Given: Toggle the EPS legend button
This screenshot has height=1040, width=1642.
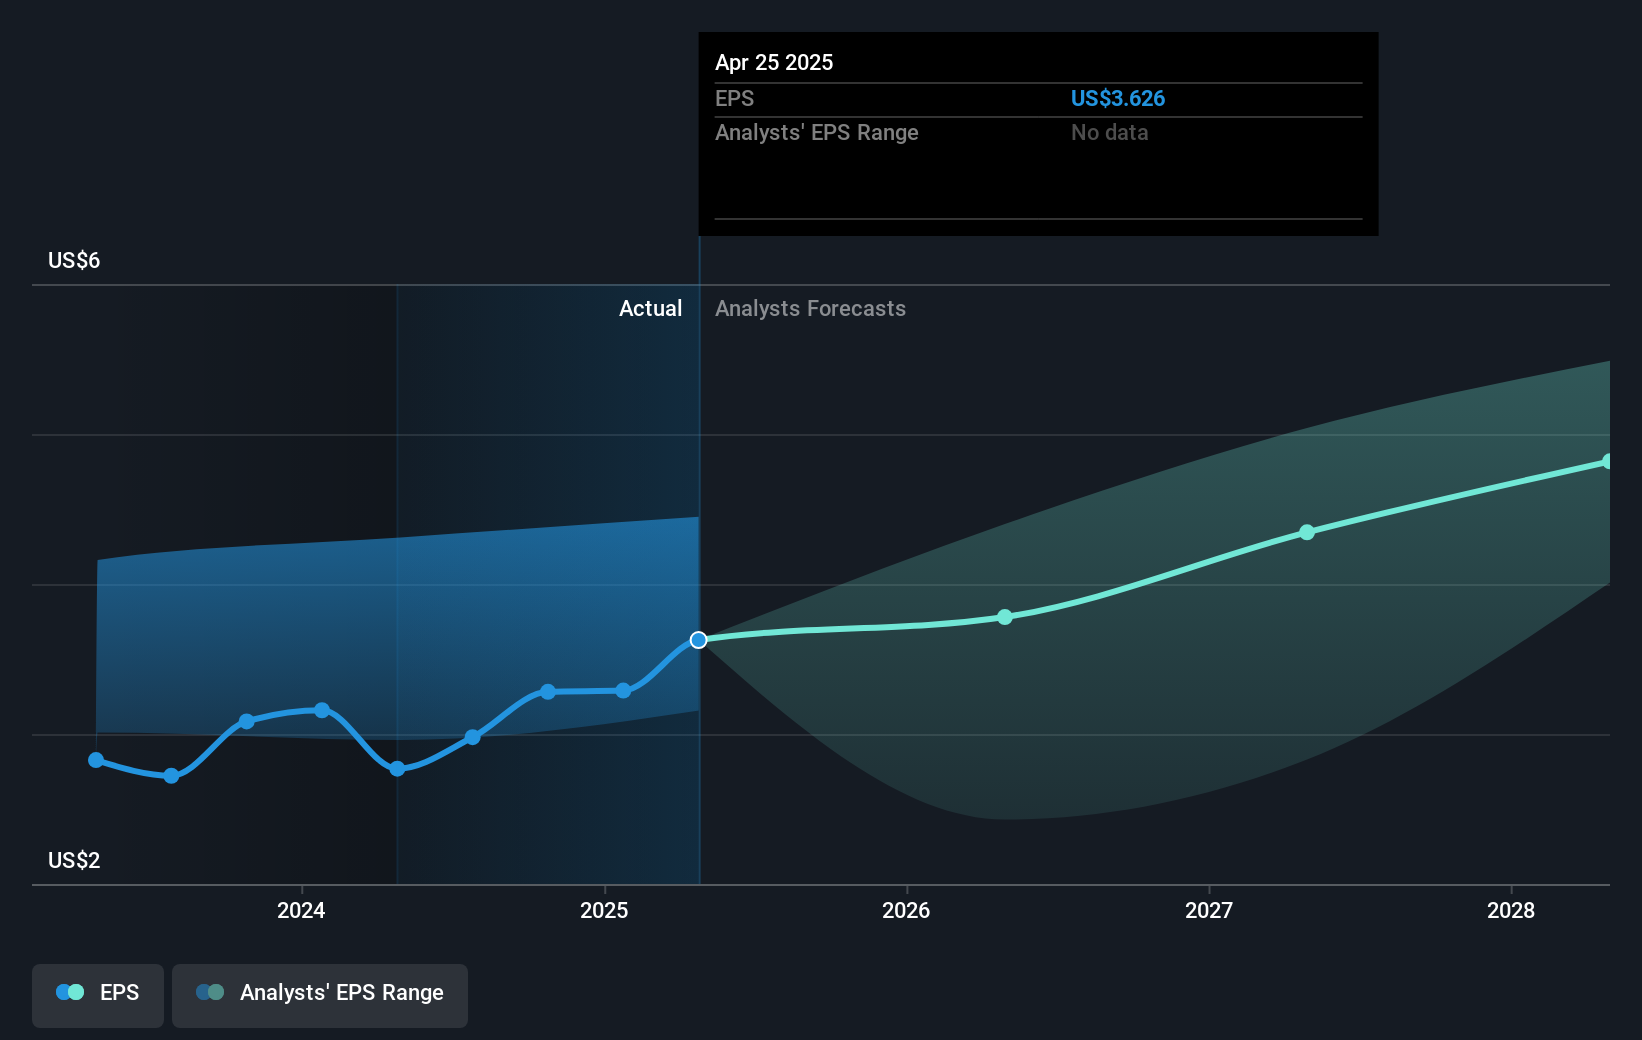Looking at the screenshot, I should [98, 995].
